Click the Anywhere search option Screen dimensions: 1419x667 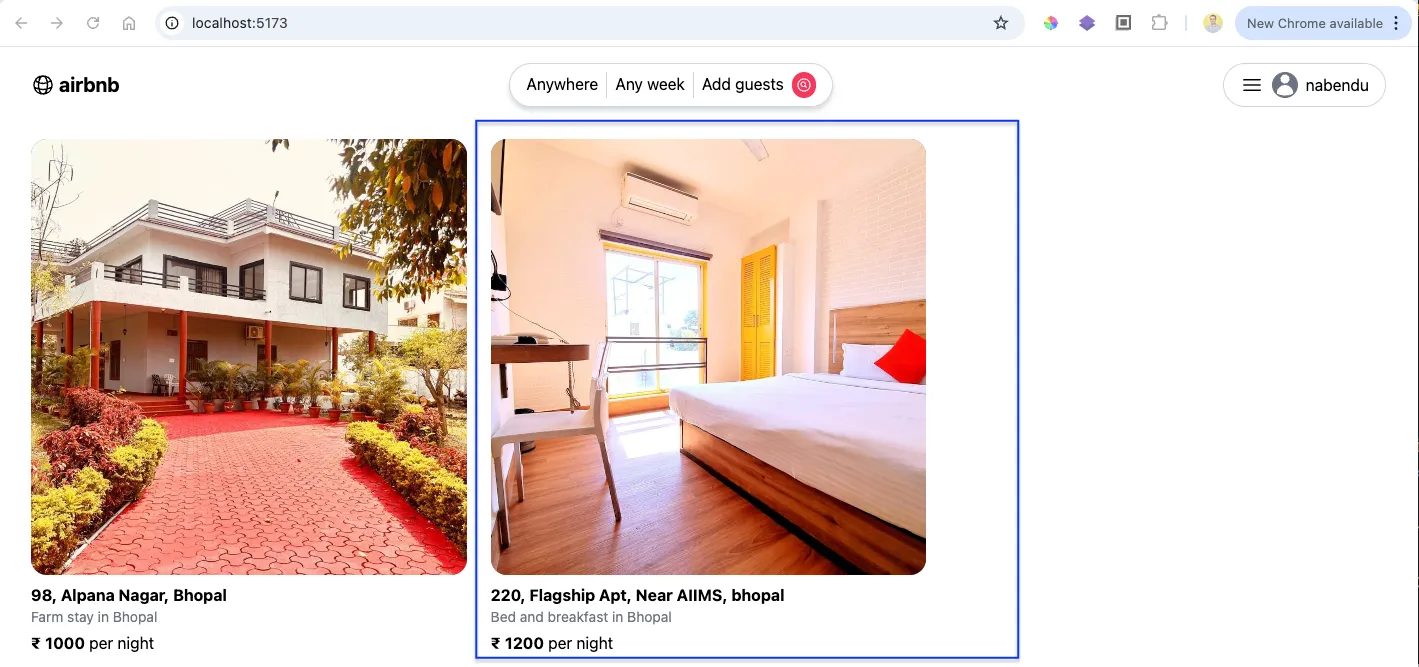(562, 85)
